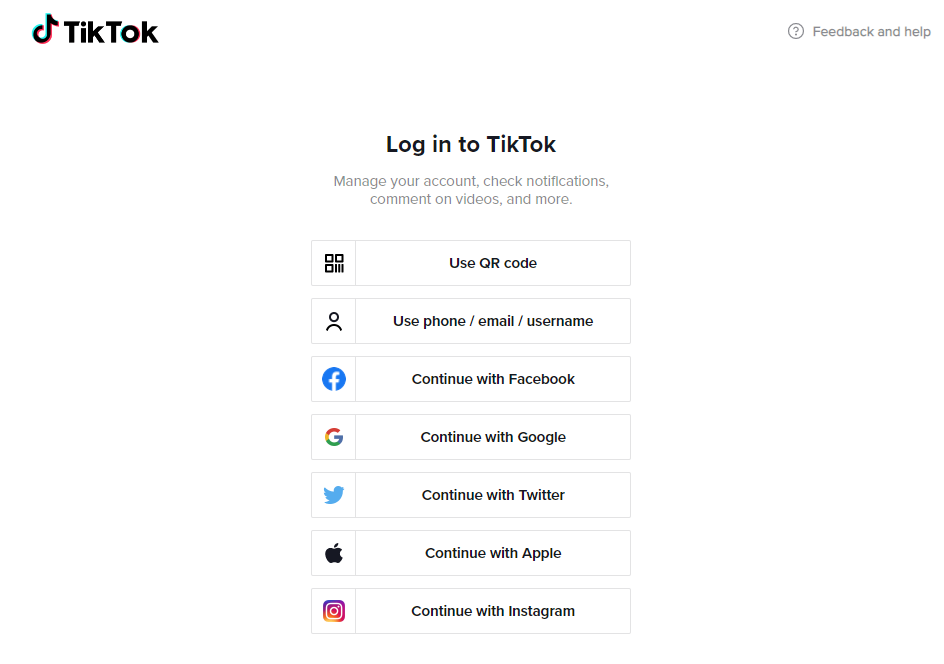Select the Use QR code label
944x664 pixels.
tap(493, 263)
